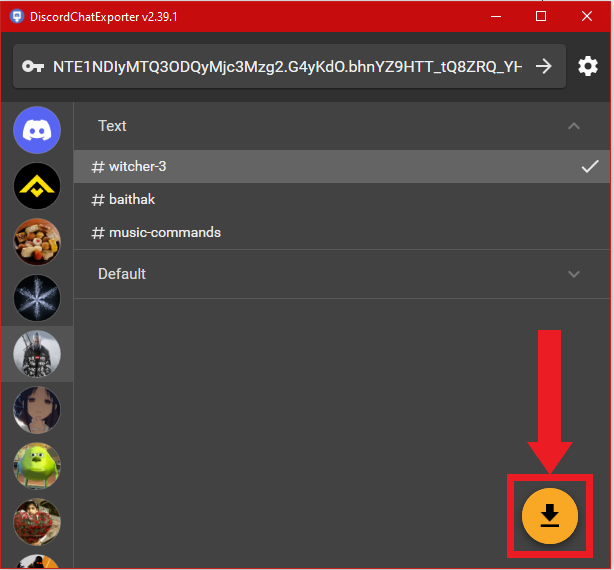This screenshot has width=614, height=570.
Task: Select the music-commands channel
Action: [342, 233]
